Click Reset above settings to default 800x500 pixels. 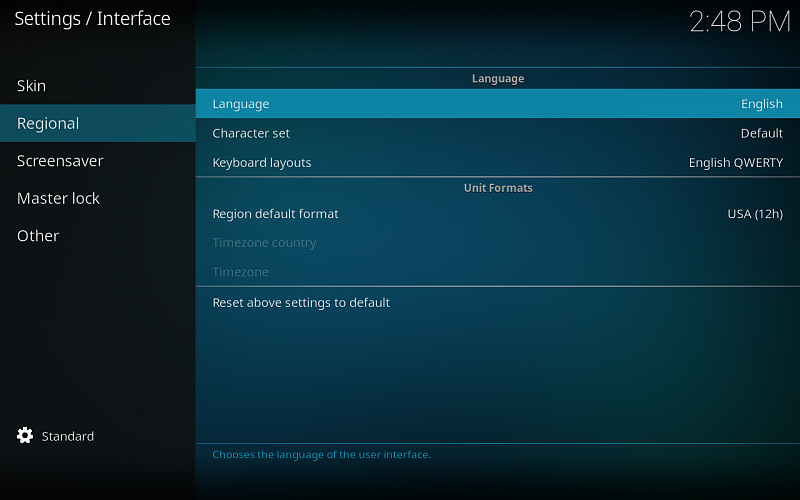[497, 303]
